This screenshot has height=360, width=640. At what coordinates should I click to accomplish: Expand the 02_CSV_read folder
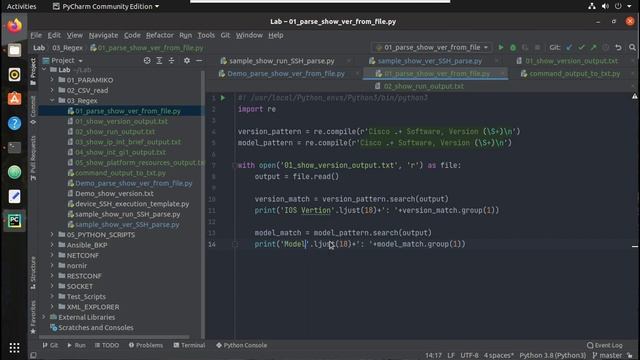[x=52, y=90]
